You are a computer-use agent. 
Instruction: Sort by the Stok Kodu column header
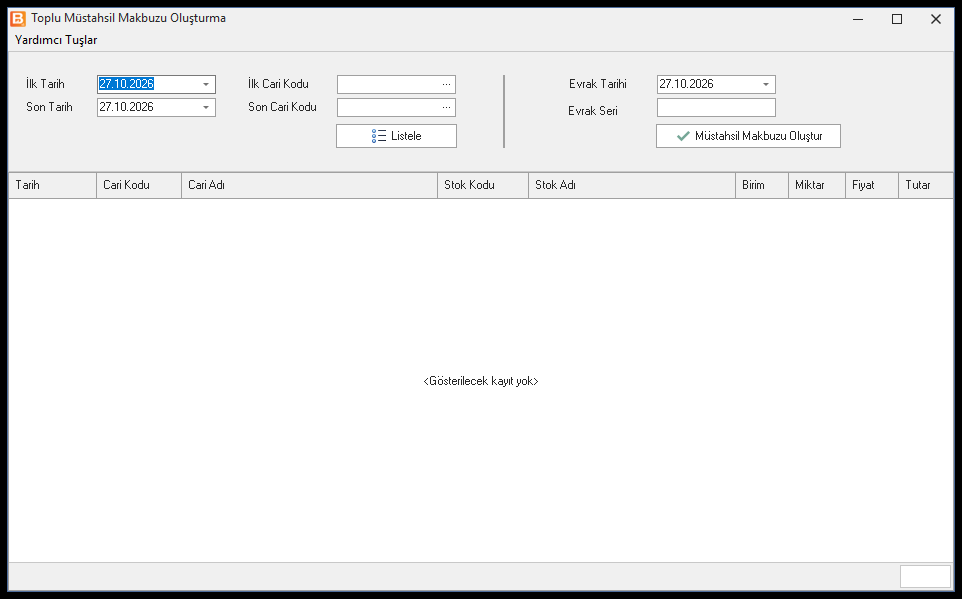[x=483, y=185]
